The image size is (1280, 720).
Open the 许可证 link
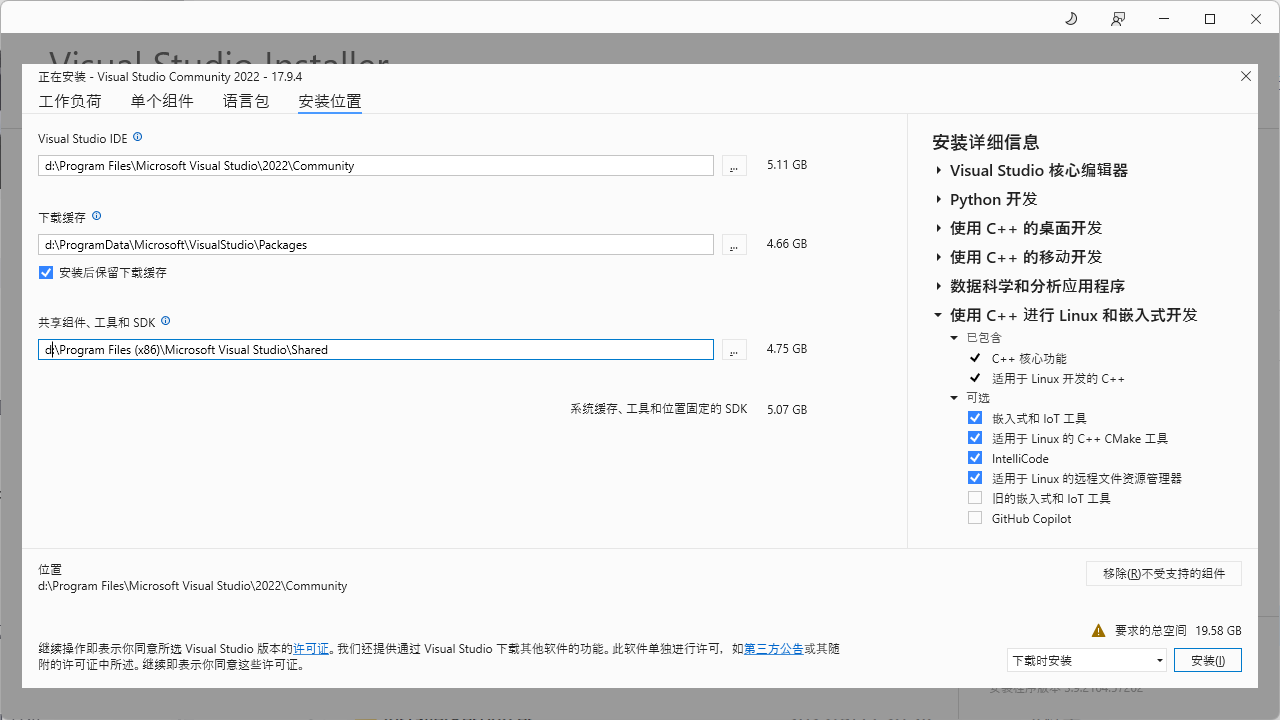click(x=311, y=649)
